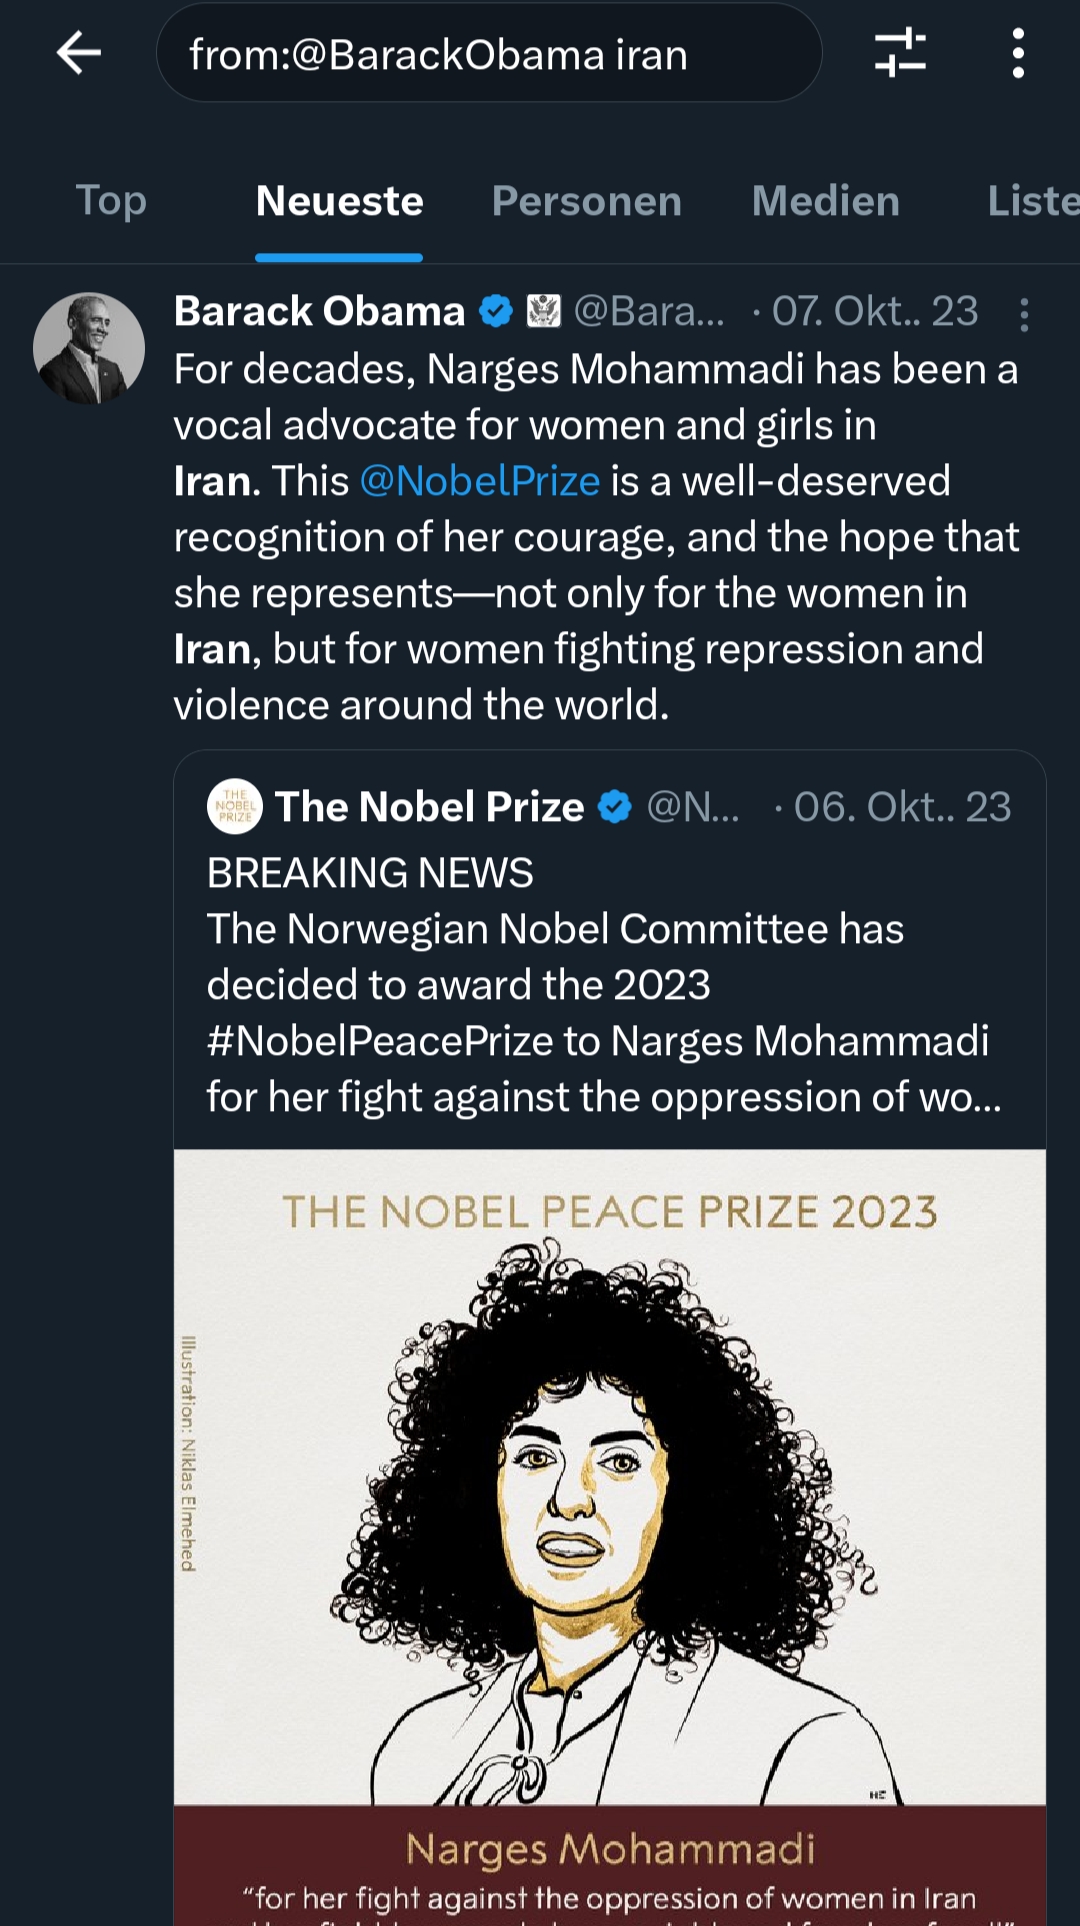The image size is (1080, 1926).
Task: Tap Barack Obama's verified badge
Action: point(496,311)
